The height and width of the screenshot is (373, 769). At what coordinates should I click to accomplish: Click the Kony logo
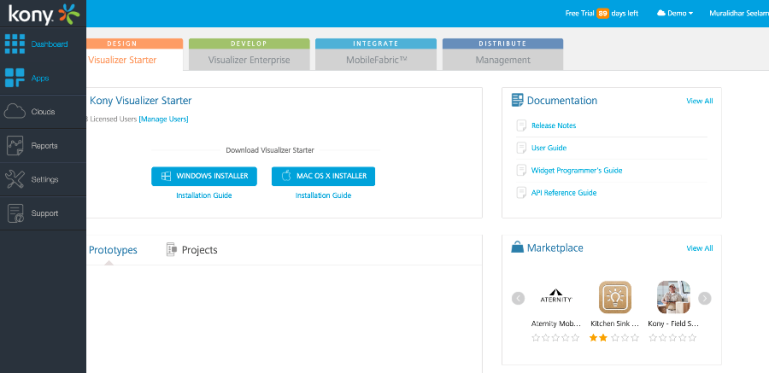44,14
